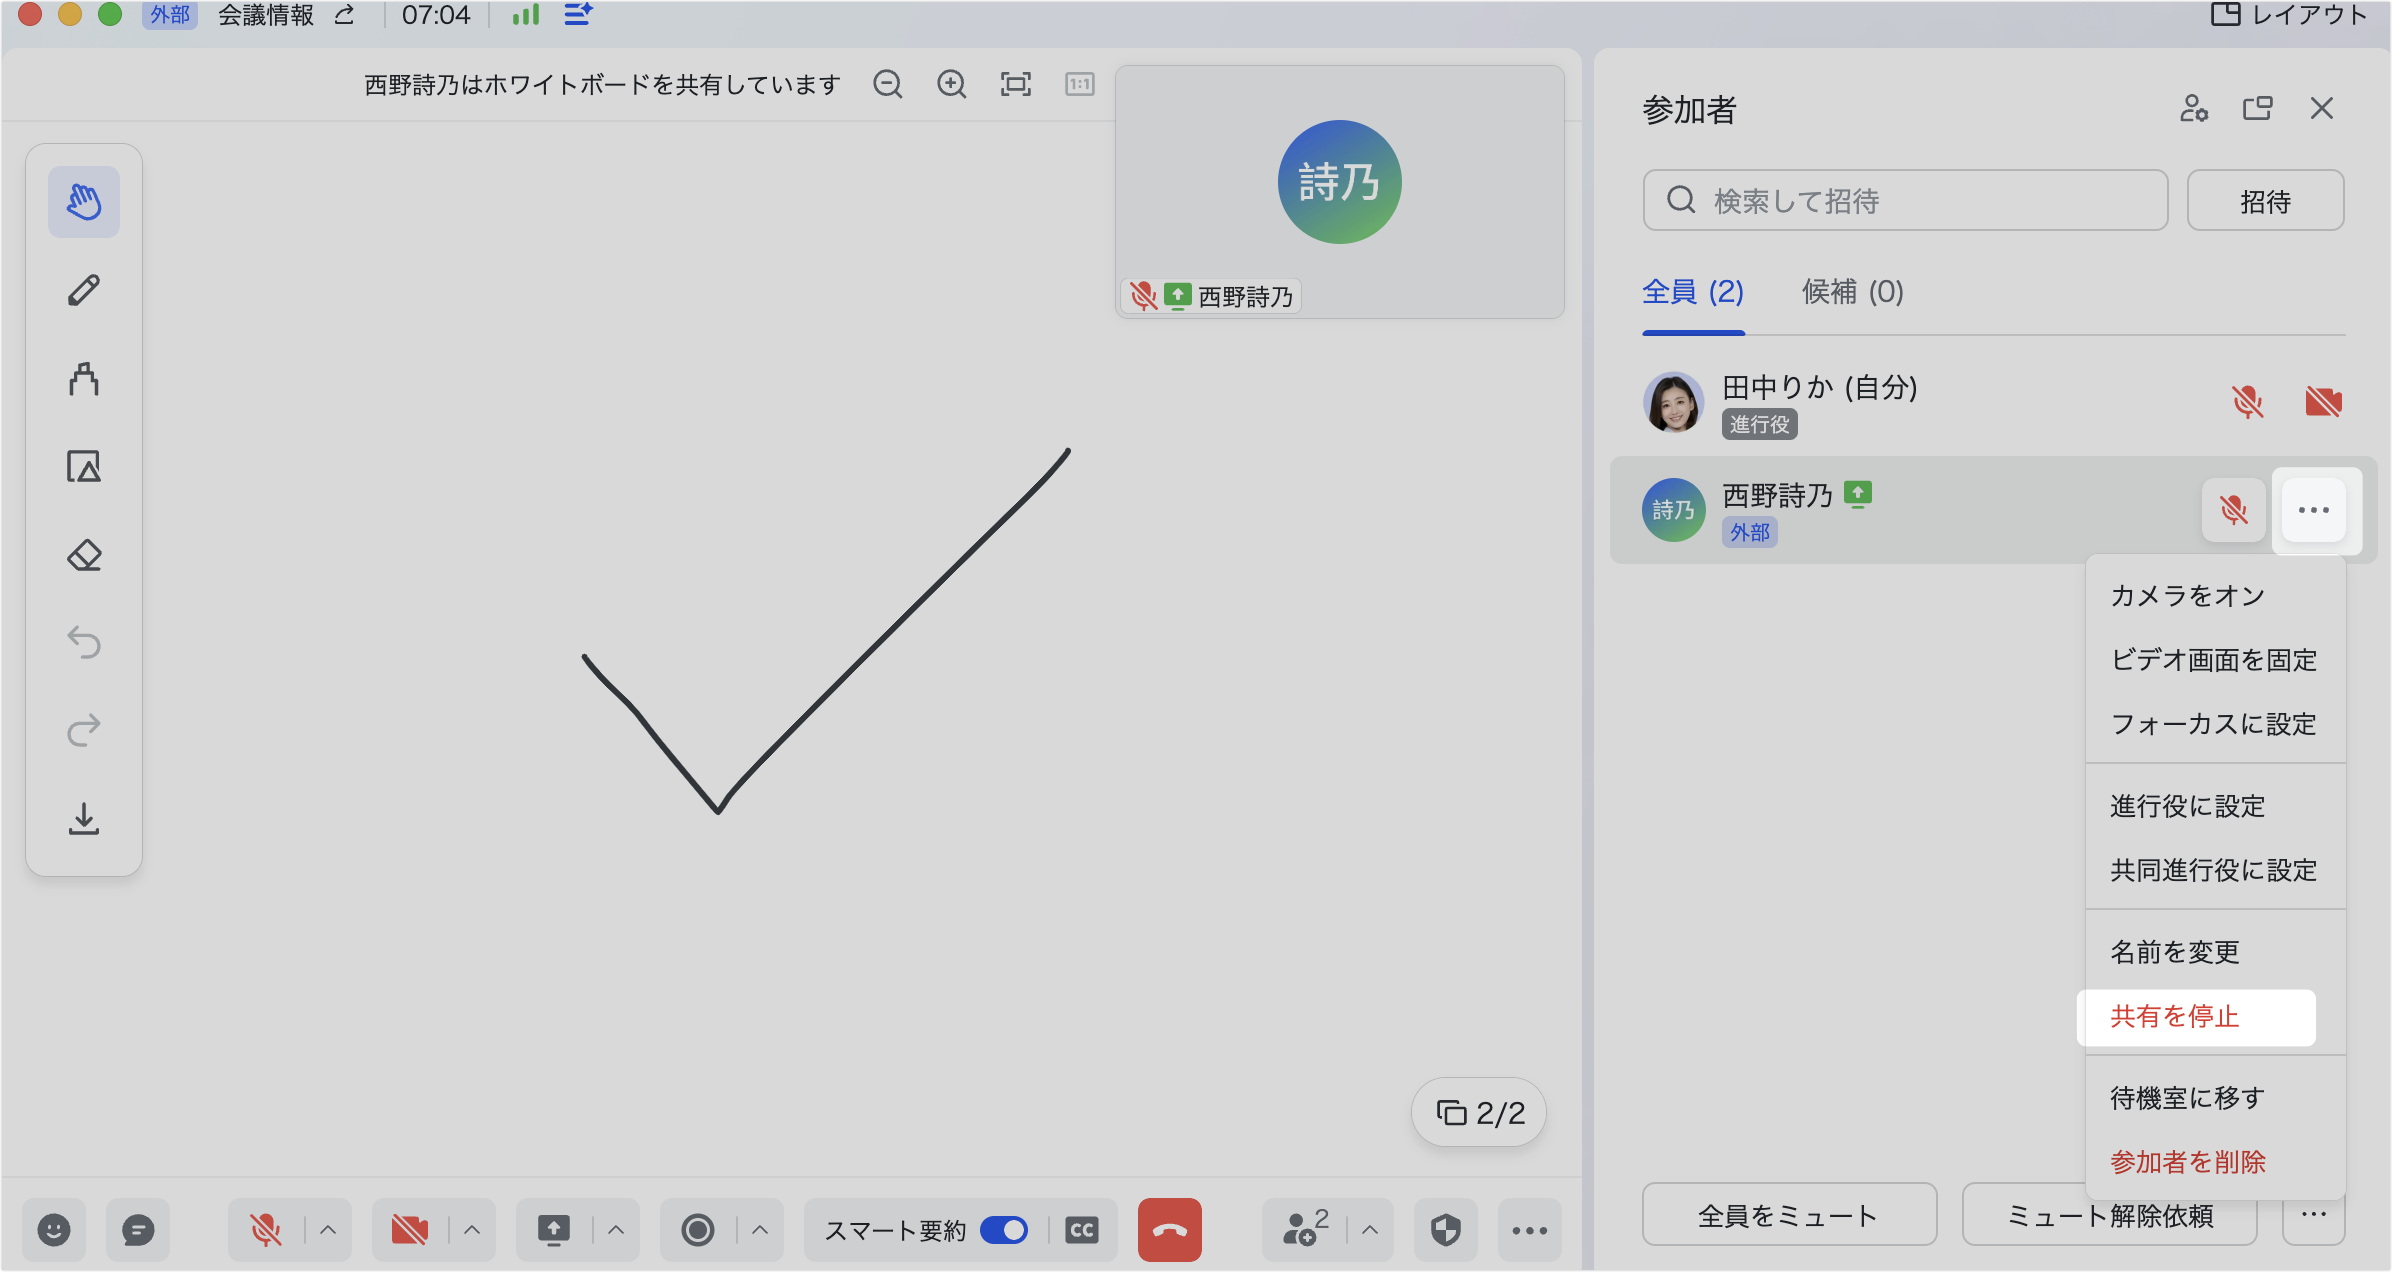The width and height of the screenshot is (2392, 1272).
Task: Switch to the 候補 (0) tab
Action: tap(1852, 292)
